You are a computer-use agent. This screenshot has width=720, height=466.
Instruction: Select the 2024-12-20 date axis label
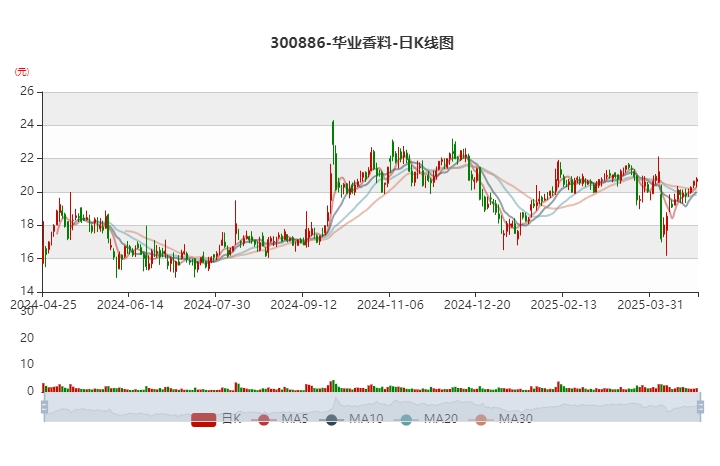pyautogui.click(x=477, y=305)
